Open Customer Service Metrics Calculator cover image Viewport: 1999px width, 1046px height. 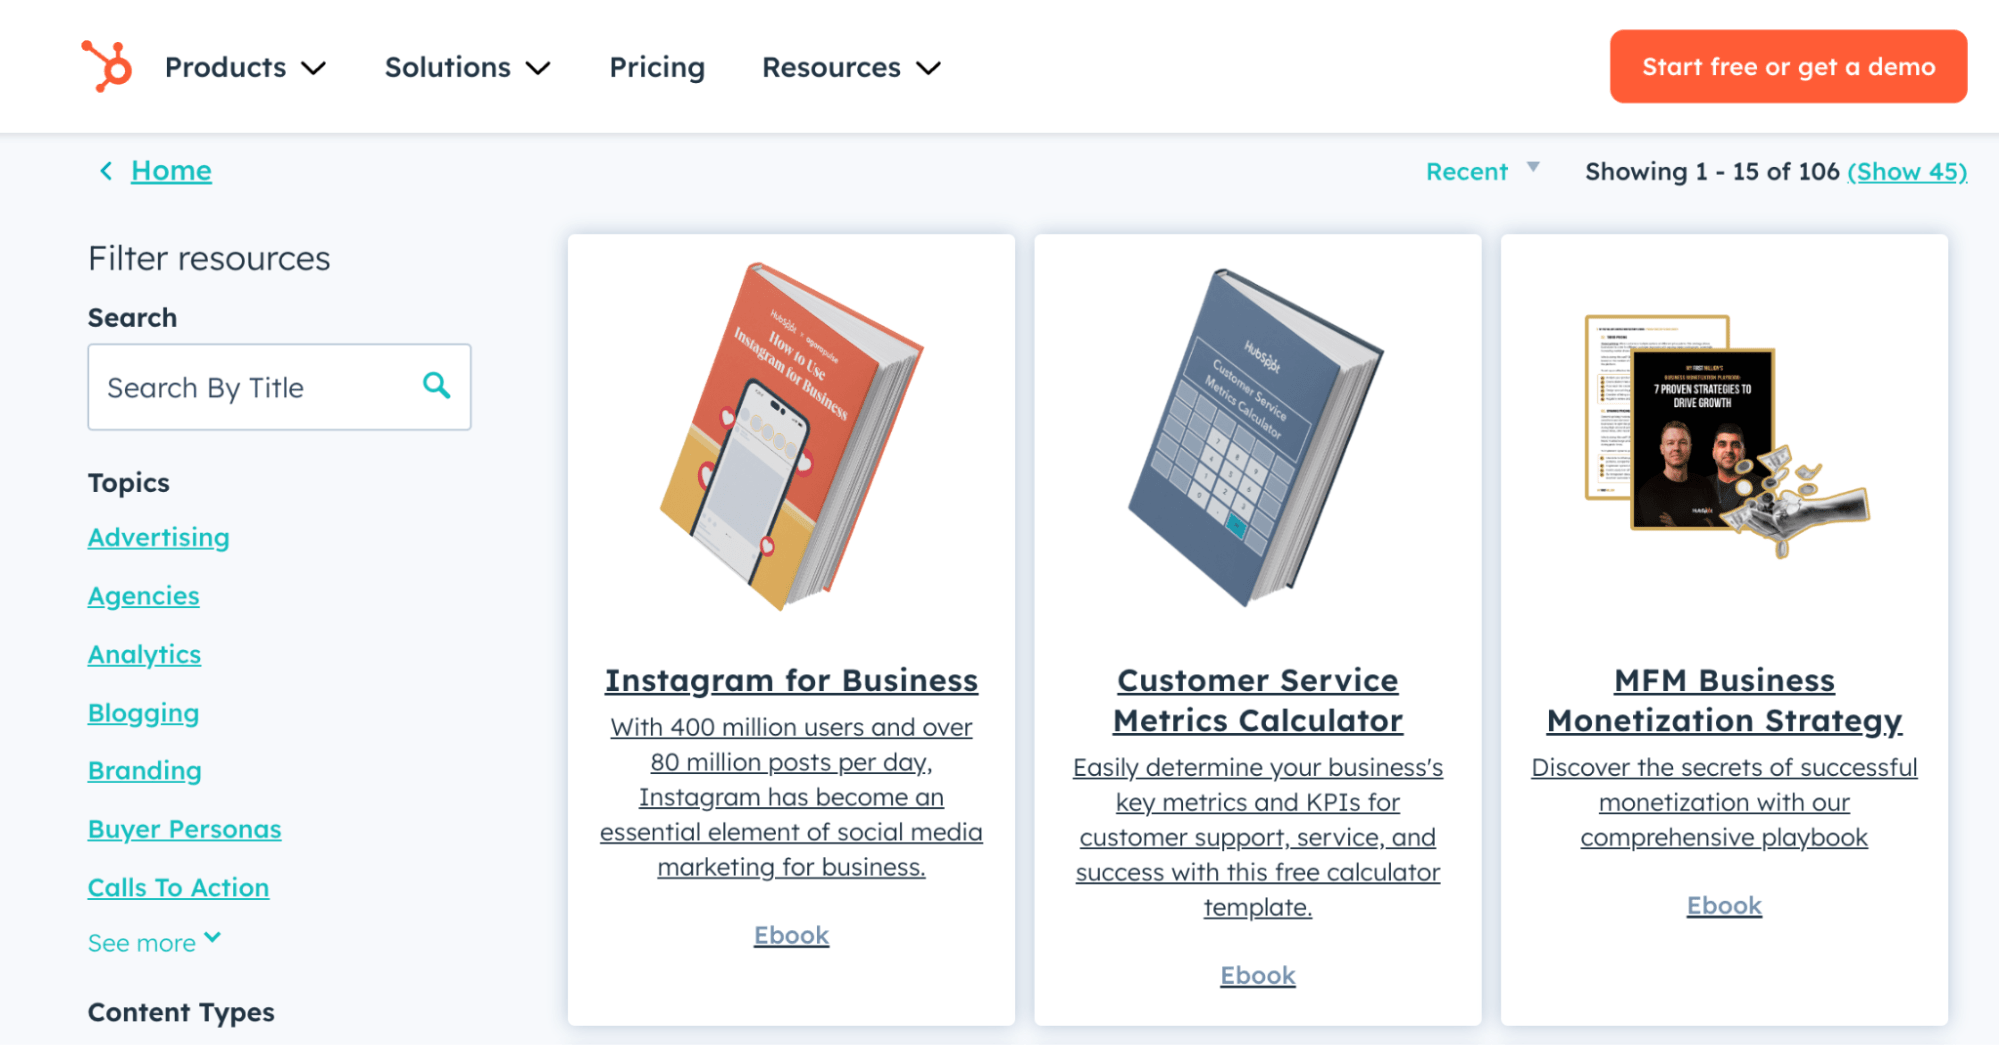tap(1257, 438)
